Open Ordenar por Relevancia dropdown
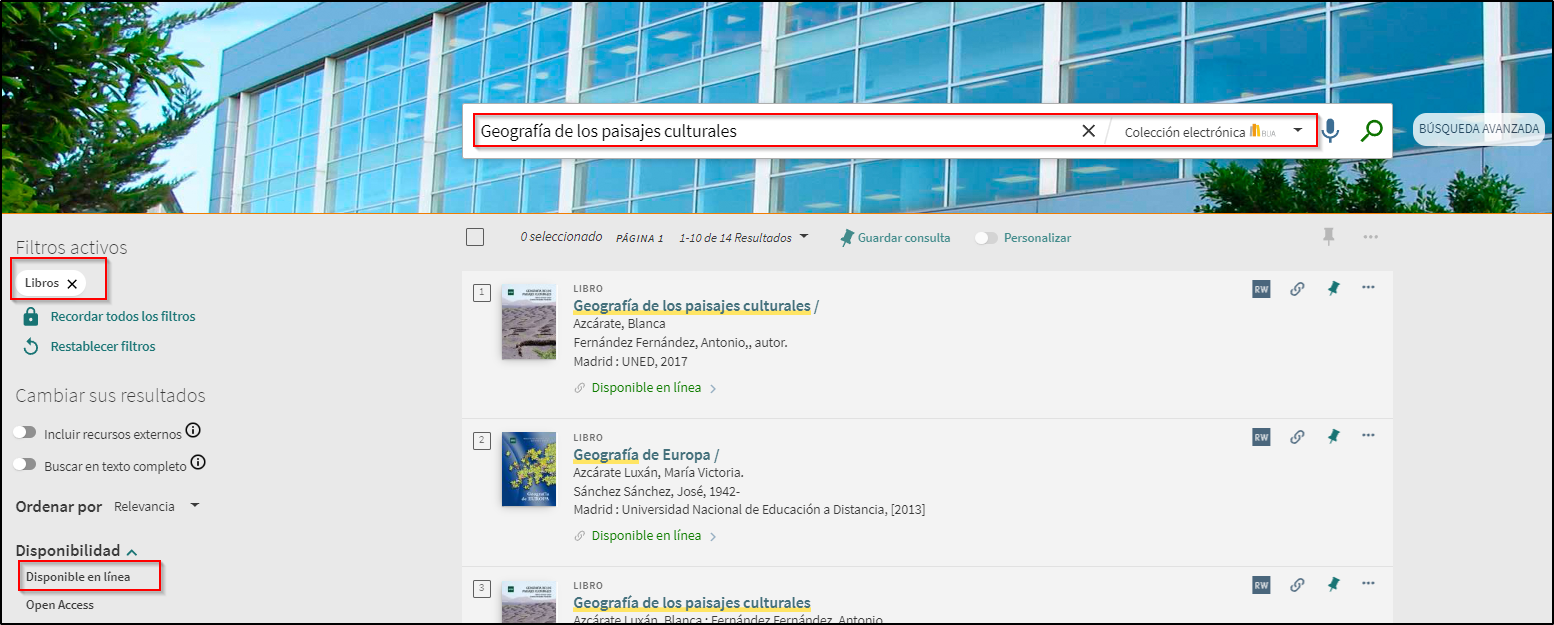The height and width of the screenshot is (625, 1554). (157, 506)
